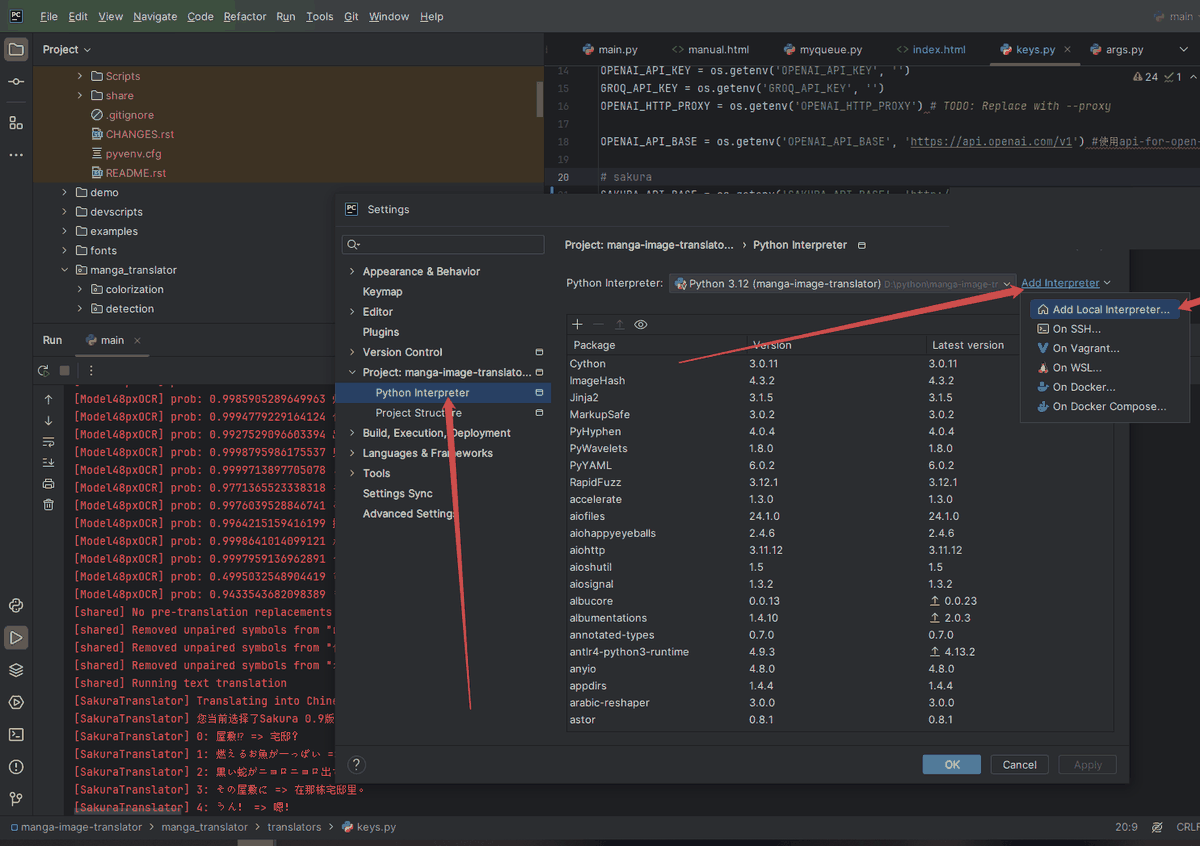This screenshot has width=1200, height=846.
Task: Click the translators breadcrumb in status bar
Action: click(x=294, y=827)
